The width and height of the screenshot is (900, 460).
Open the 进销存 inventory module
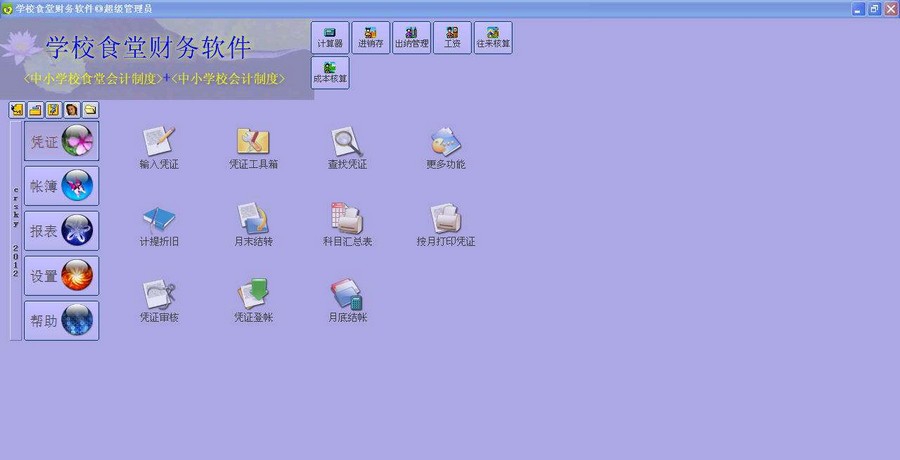(371, 38)
